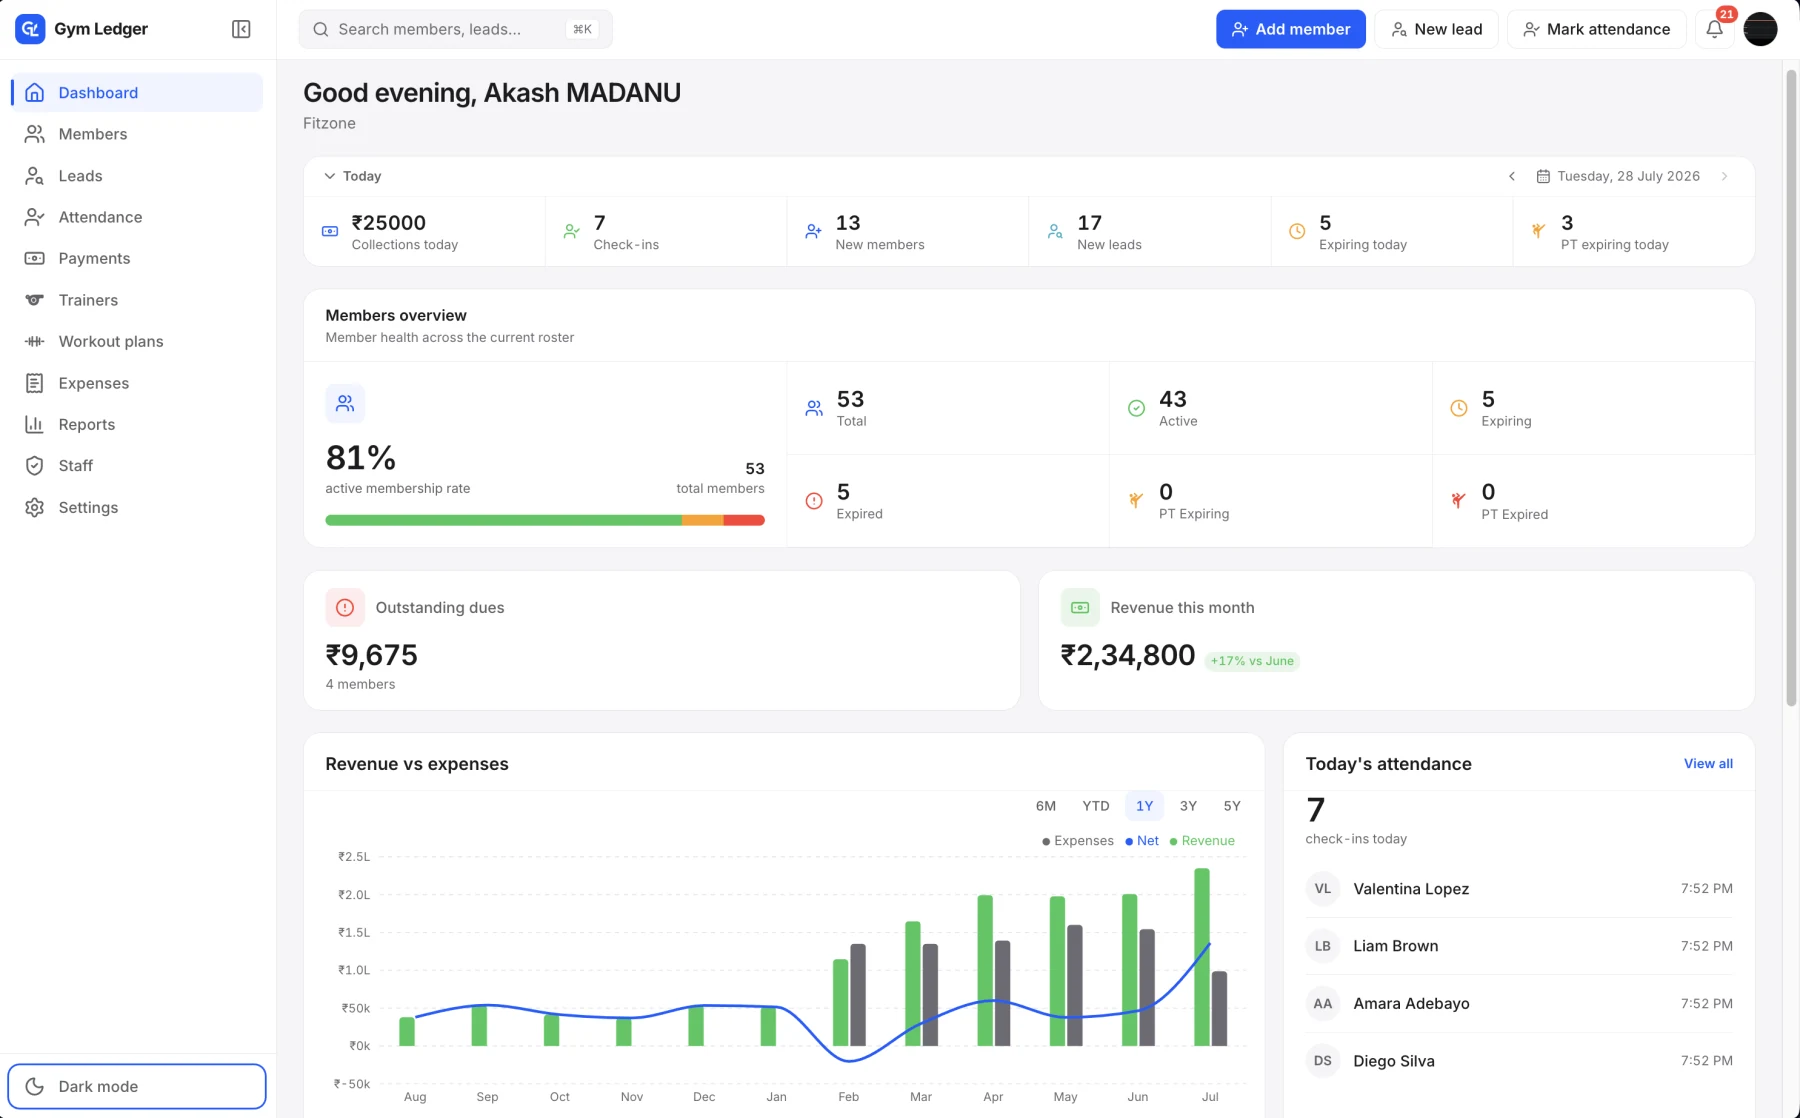Open Reports in sidebar

[x=137, y=424]
